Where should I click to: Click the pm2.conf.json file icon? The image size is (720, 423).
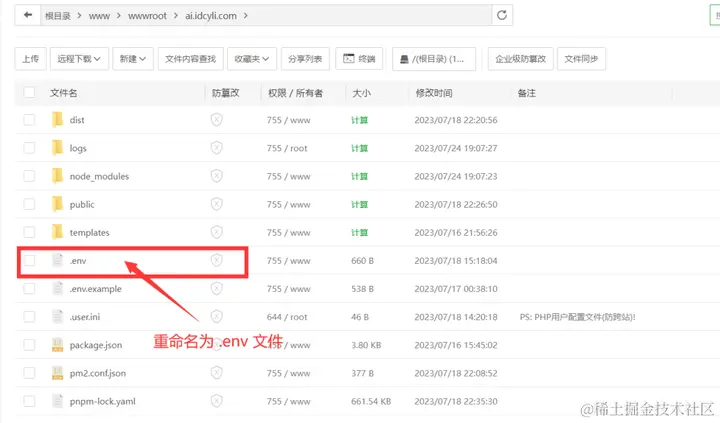click(57, 373)
